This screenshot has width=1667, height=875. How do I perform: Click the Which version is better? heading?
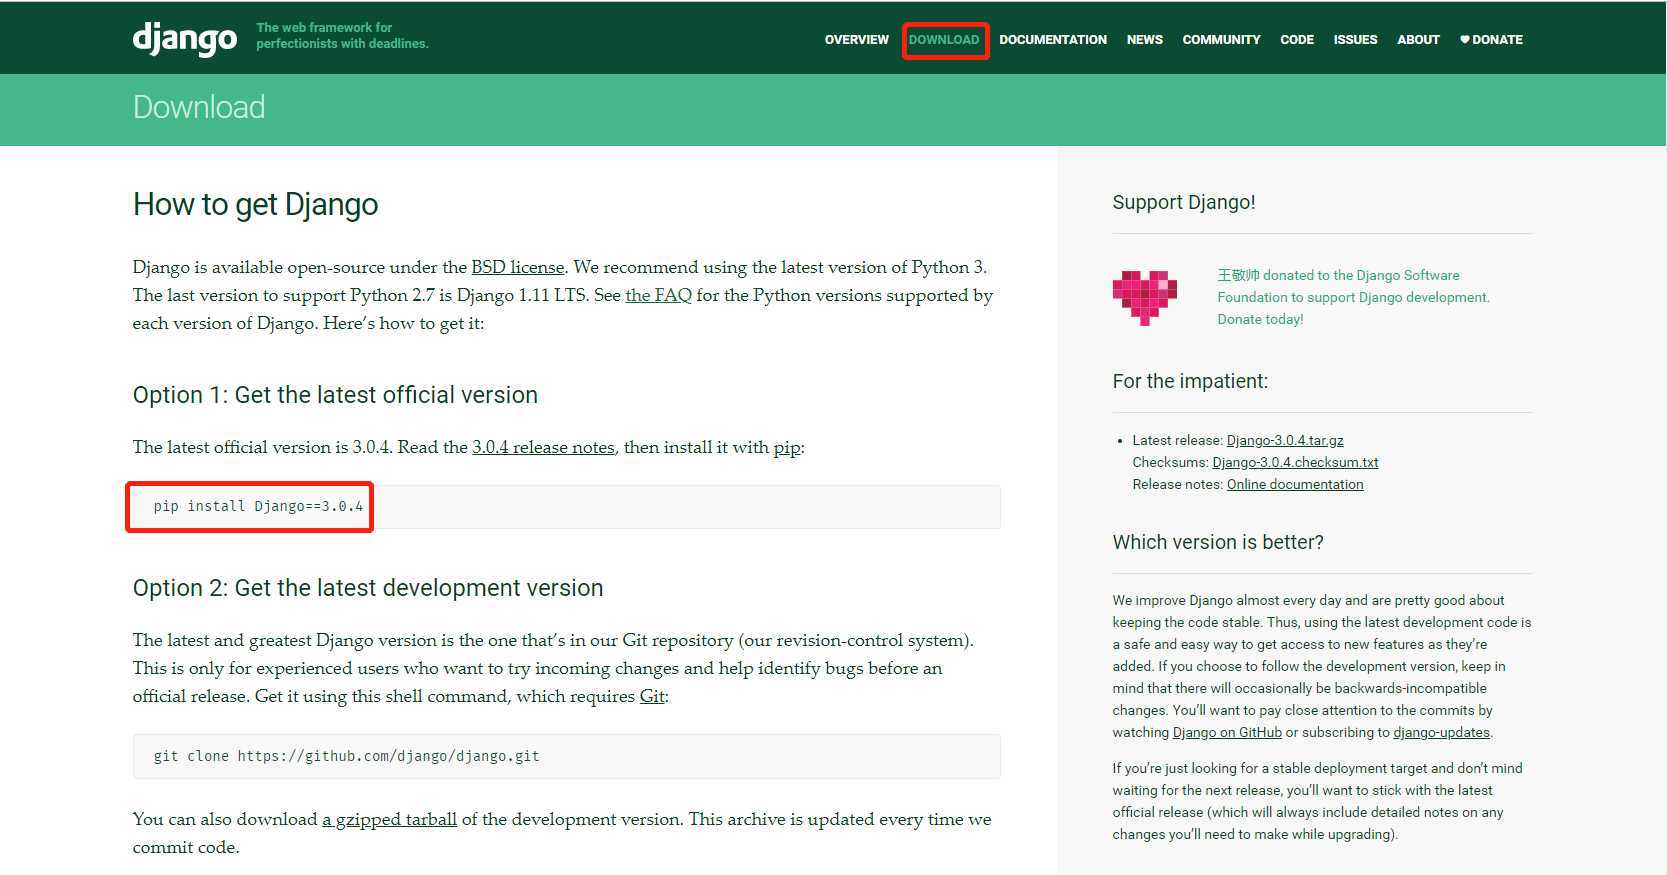coord(1218,542)
